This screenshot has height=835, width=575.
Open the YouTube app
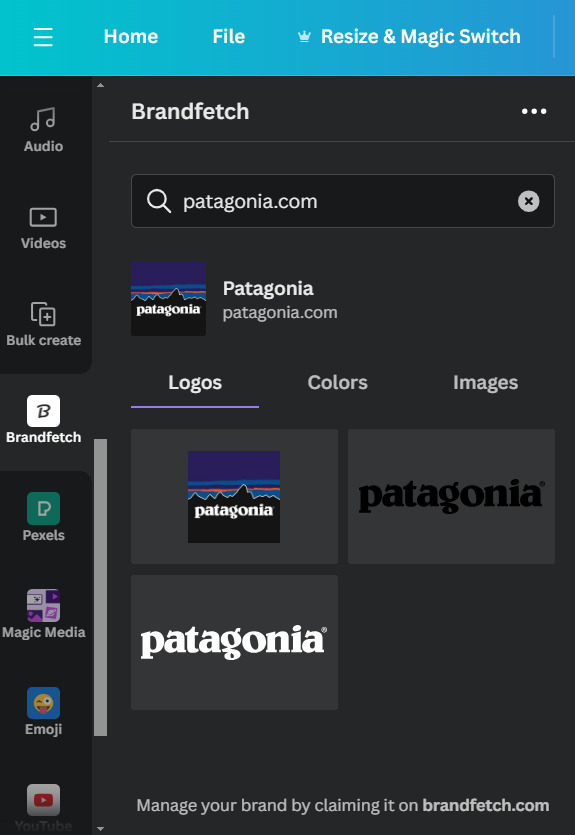click(43, 807)
